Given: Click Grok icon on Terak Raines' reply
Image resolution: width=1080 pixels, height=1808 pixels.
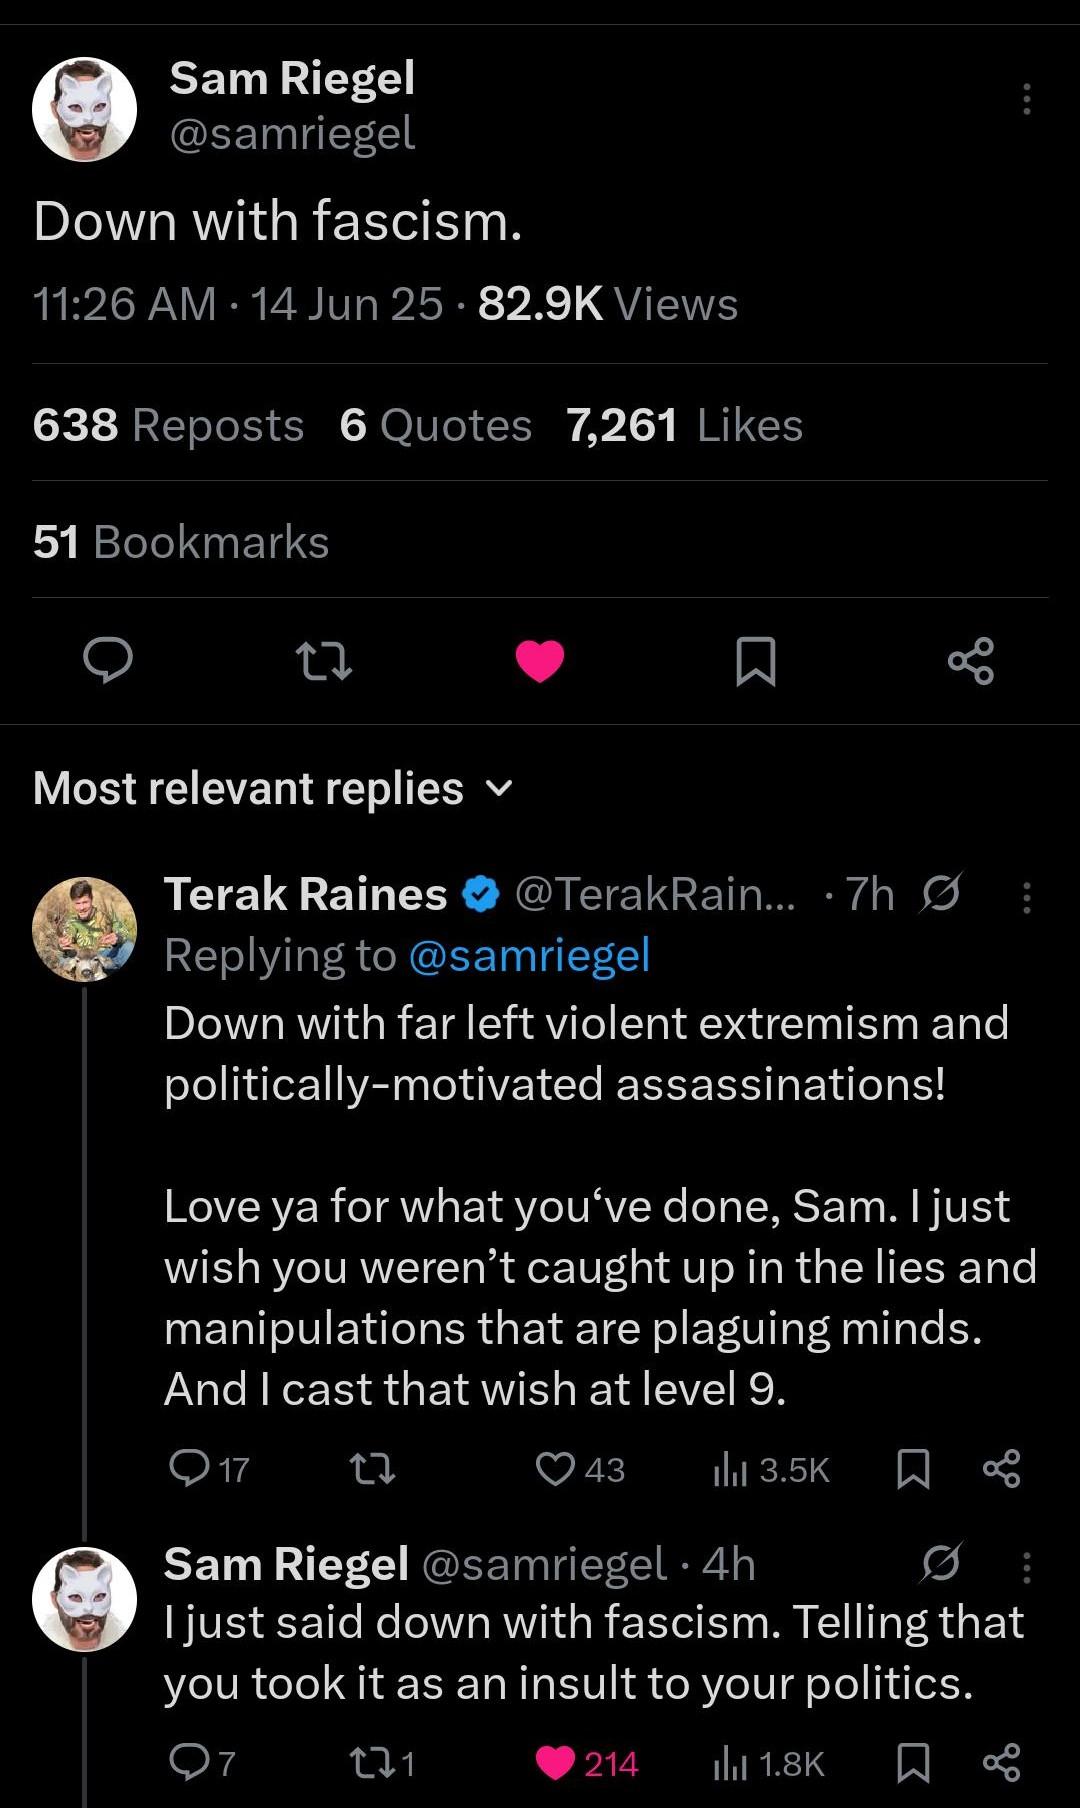Looking at the screenshot, I should 941,893.
